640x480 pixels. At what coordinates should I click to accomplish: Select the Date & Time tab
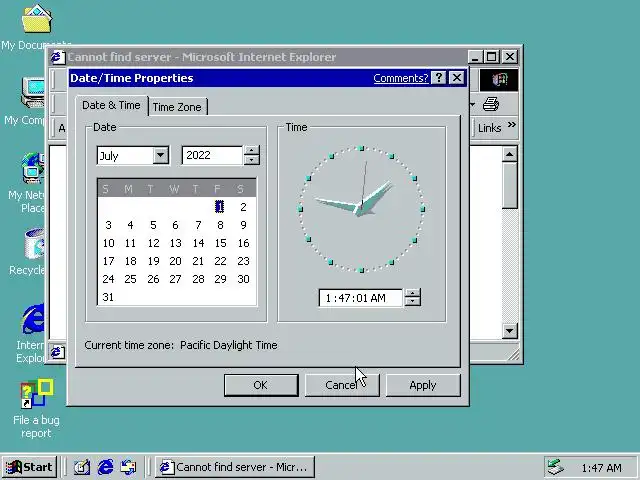tap(111, 105)
